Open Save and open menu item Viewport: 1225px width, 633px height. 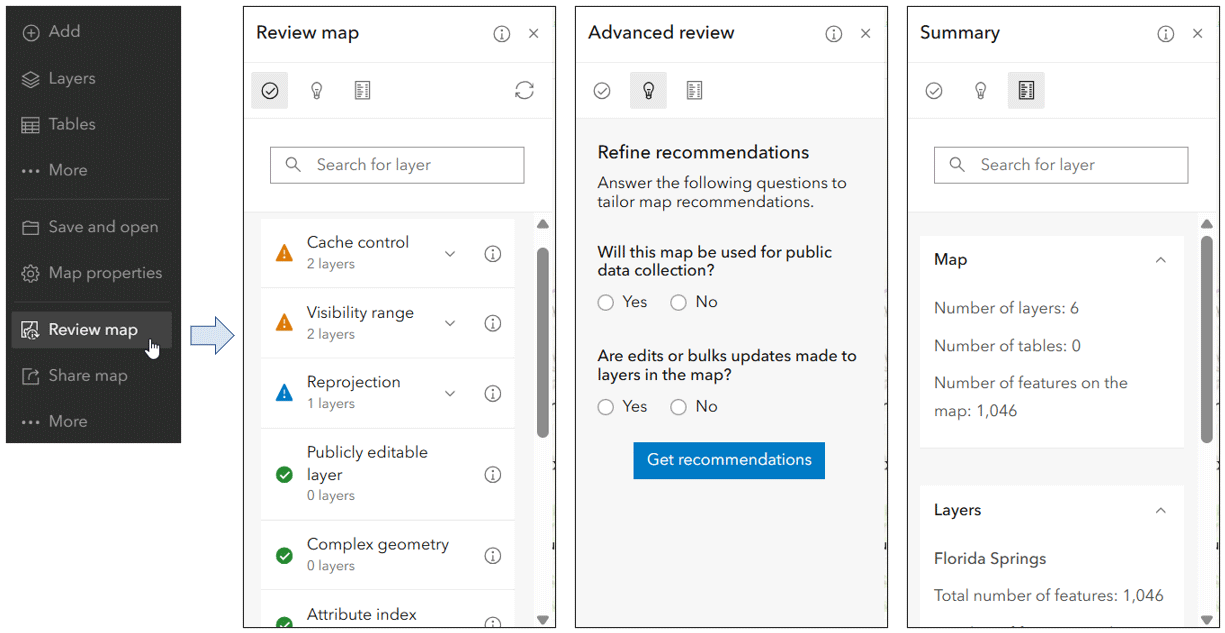pyautogui.click(x=91, y=227)
